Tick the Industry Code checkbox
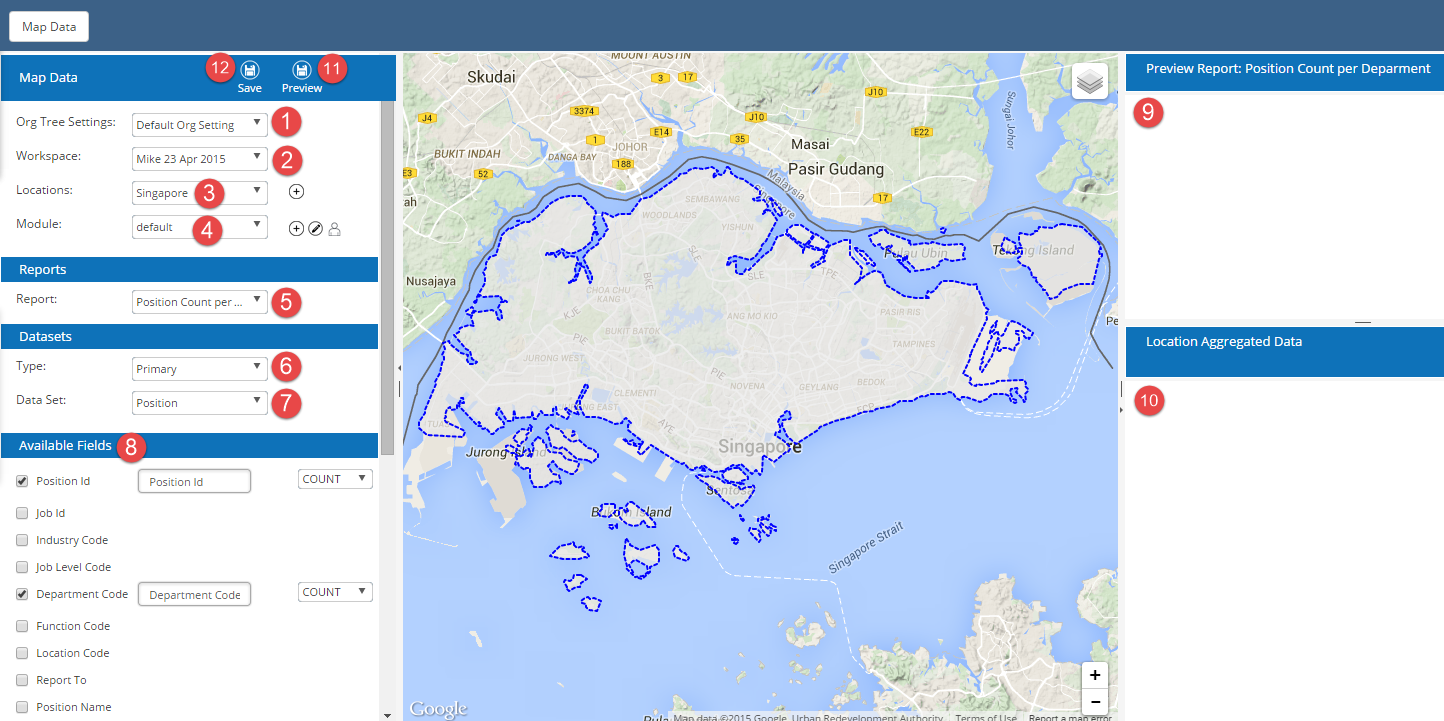This screenshot has width=1444, height=721. tap(22, 540)
